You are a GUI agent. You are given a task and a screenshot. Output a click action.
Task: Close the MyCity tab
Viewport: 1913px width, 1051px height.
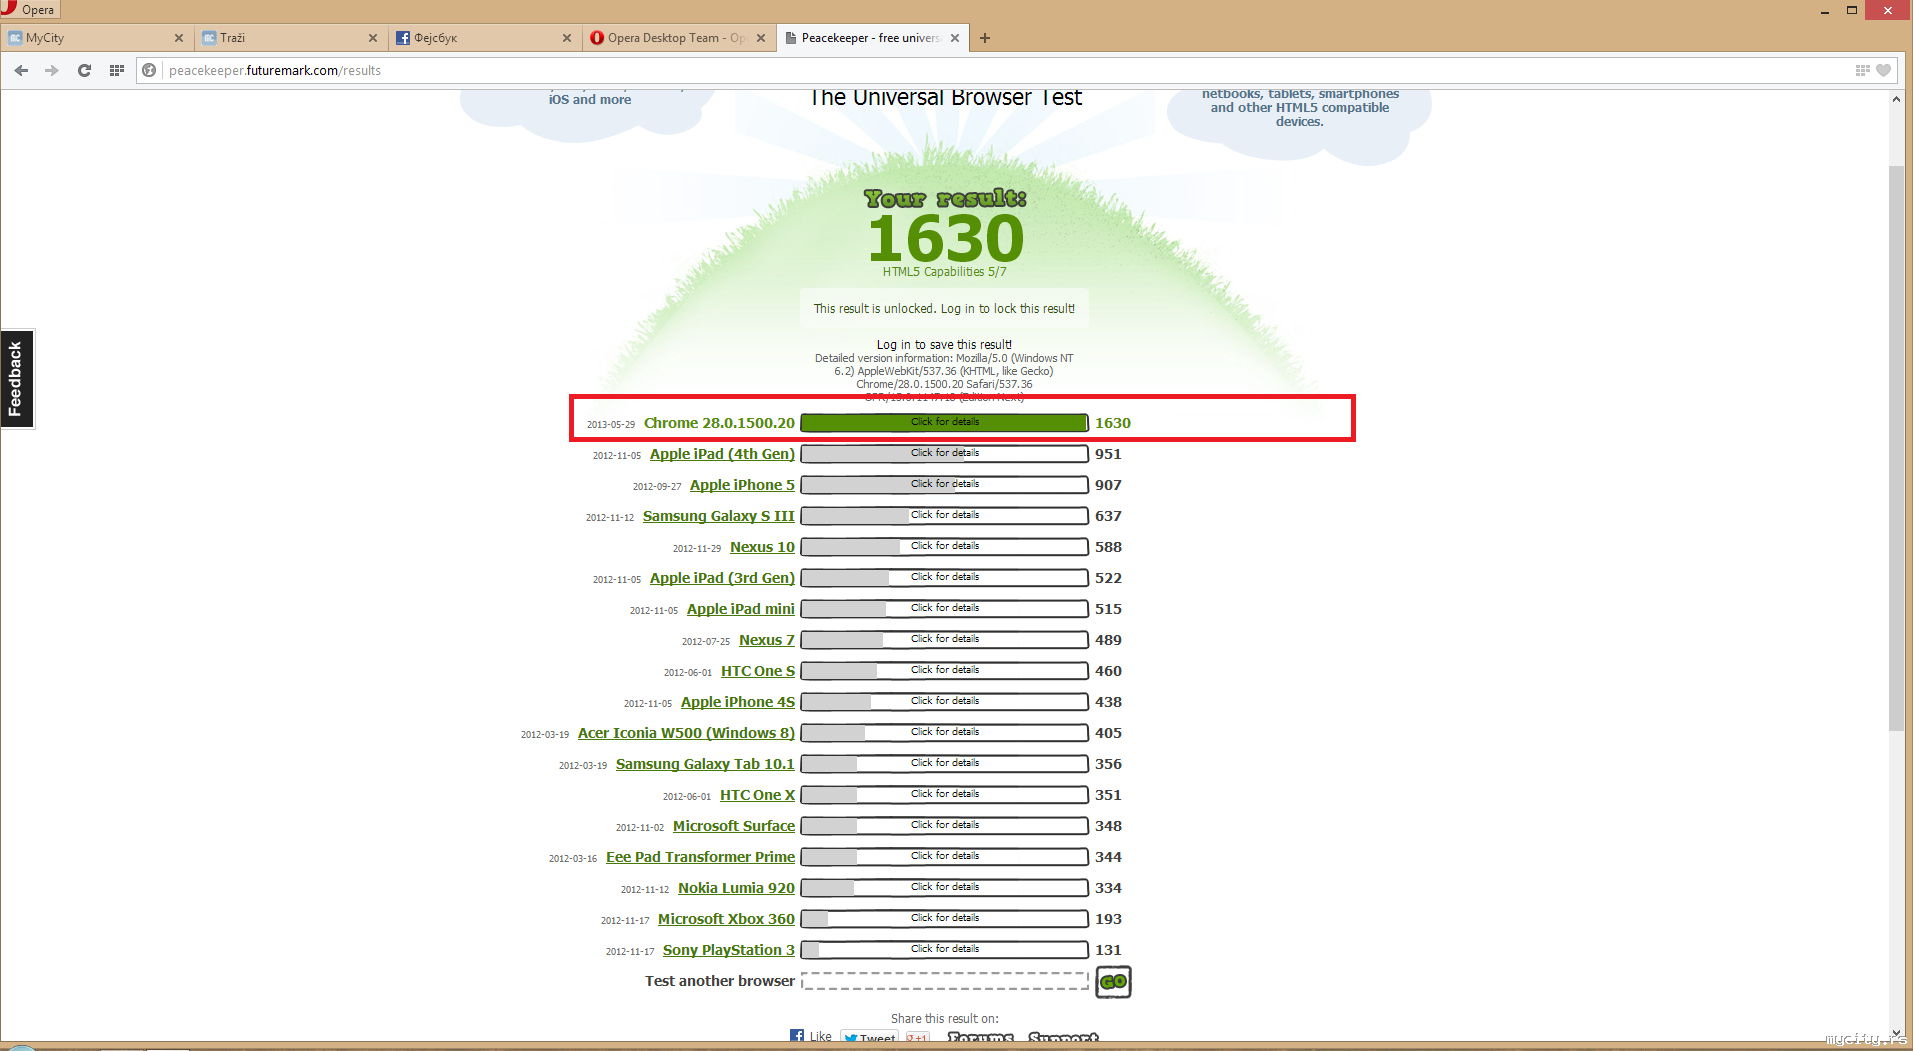[x=179, y=38]
